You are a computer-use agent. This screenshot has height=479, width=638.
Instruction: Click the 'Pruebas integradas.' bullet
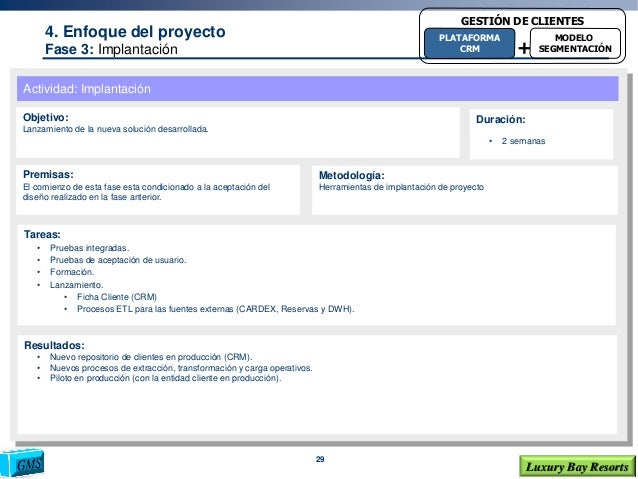click(89, 248)
